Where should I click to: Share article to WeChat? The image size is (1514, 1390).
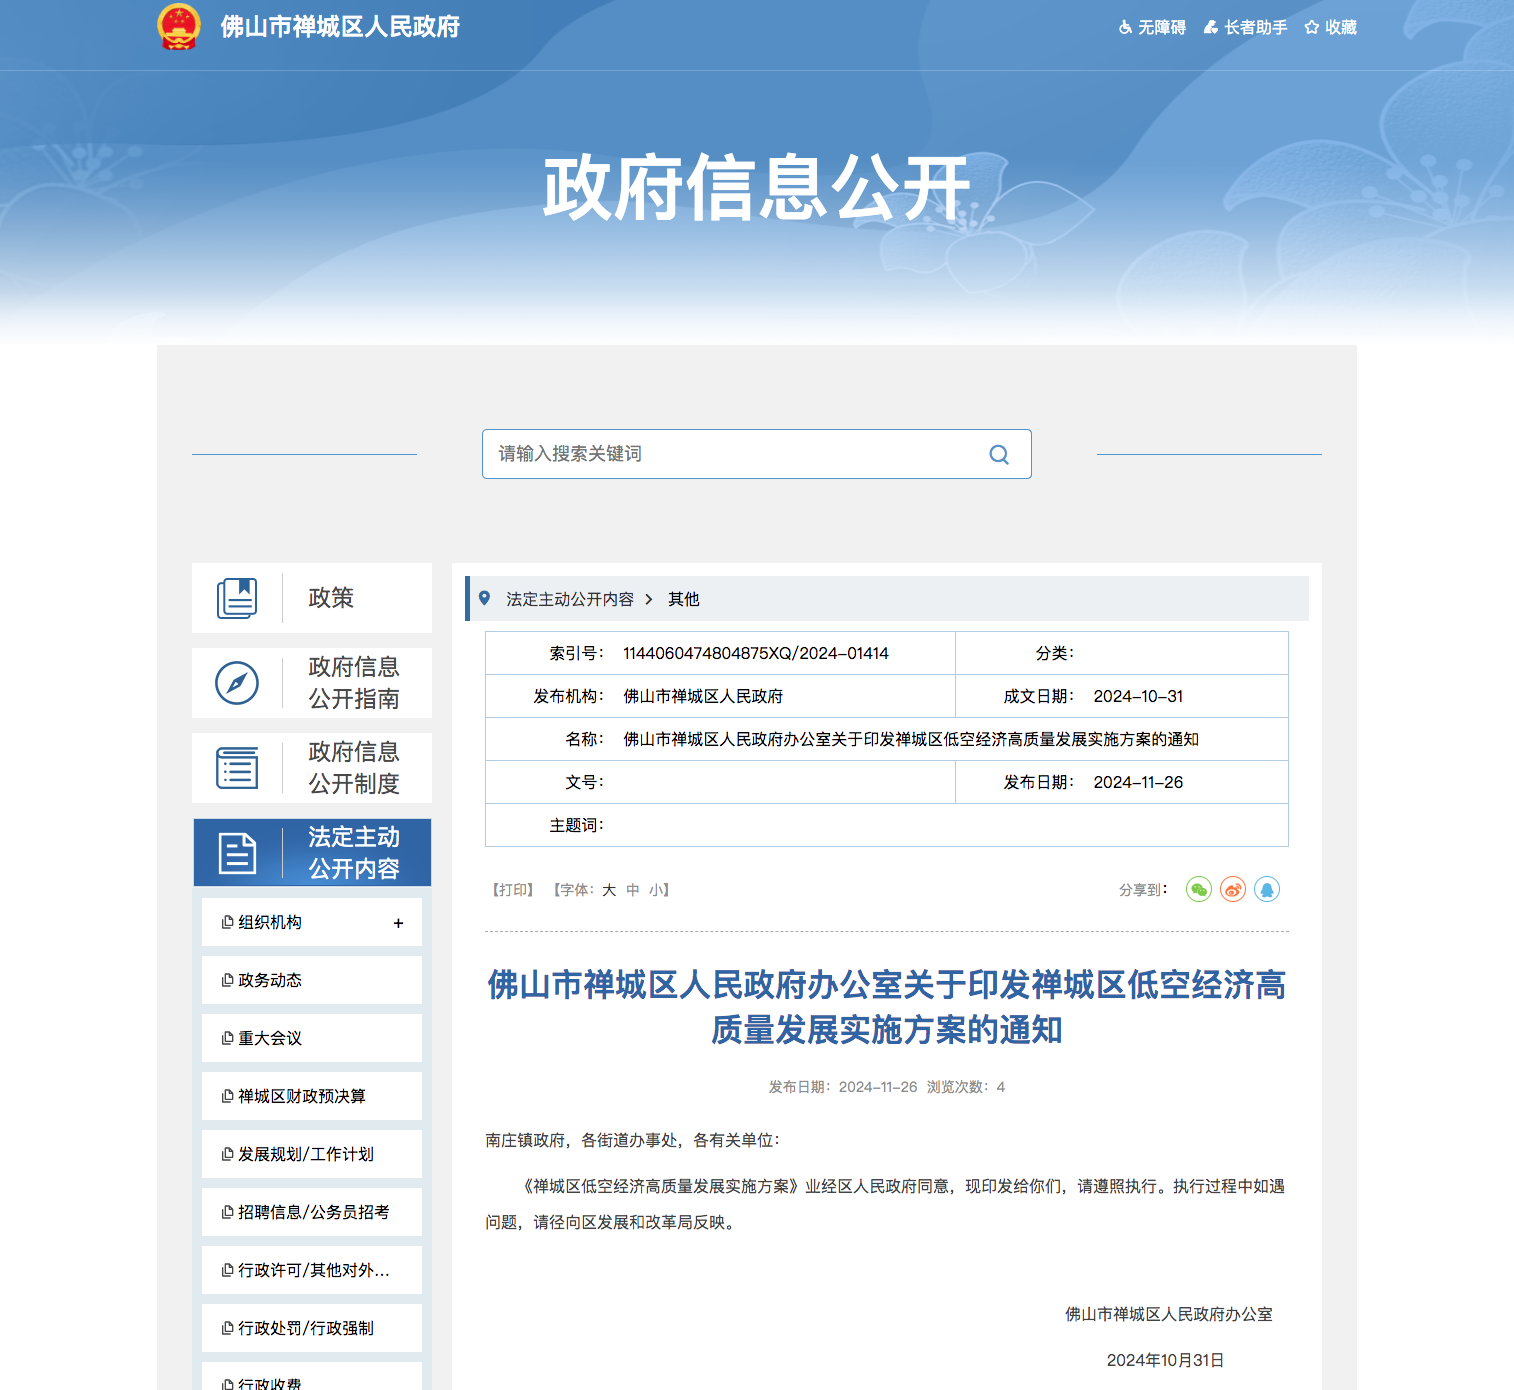point(1198,889)
